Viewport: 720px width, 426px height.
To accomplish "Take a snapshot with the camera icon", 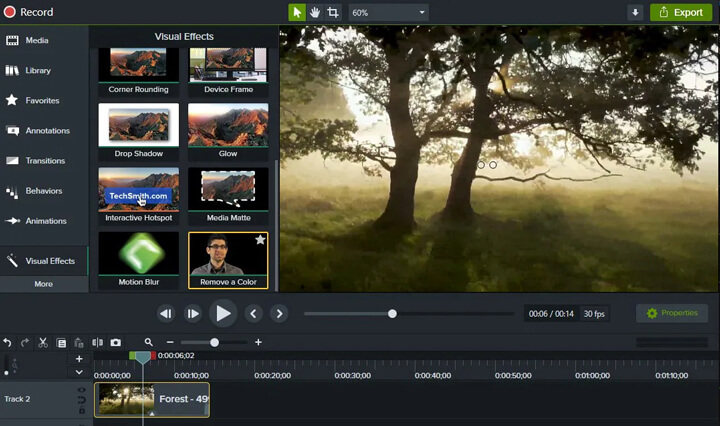I will point(116,342).
